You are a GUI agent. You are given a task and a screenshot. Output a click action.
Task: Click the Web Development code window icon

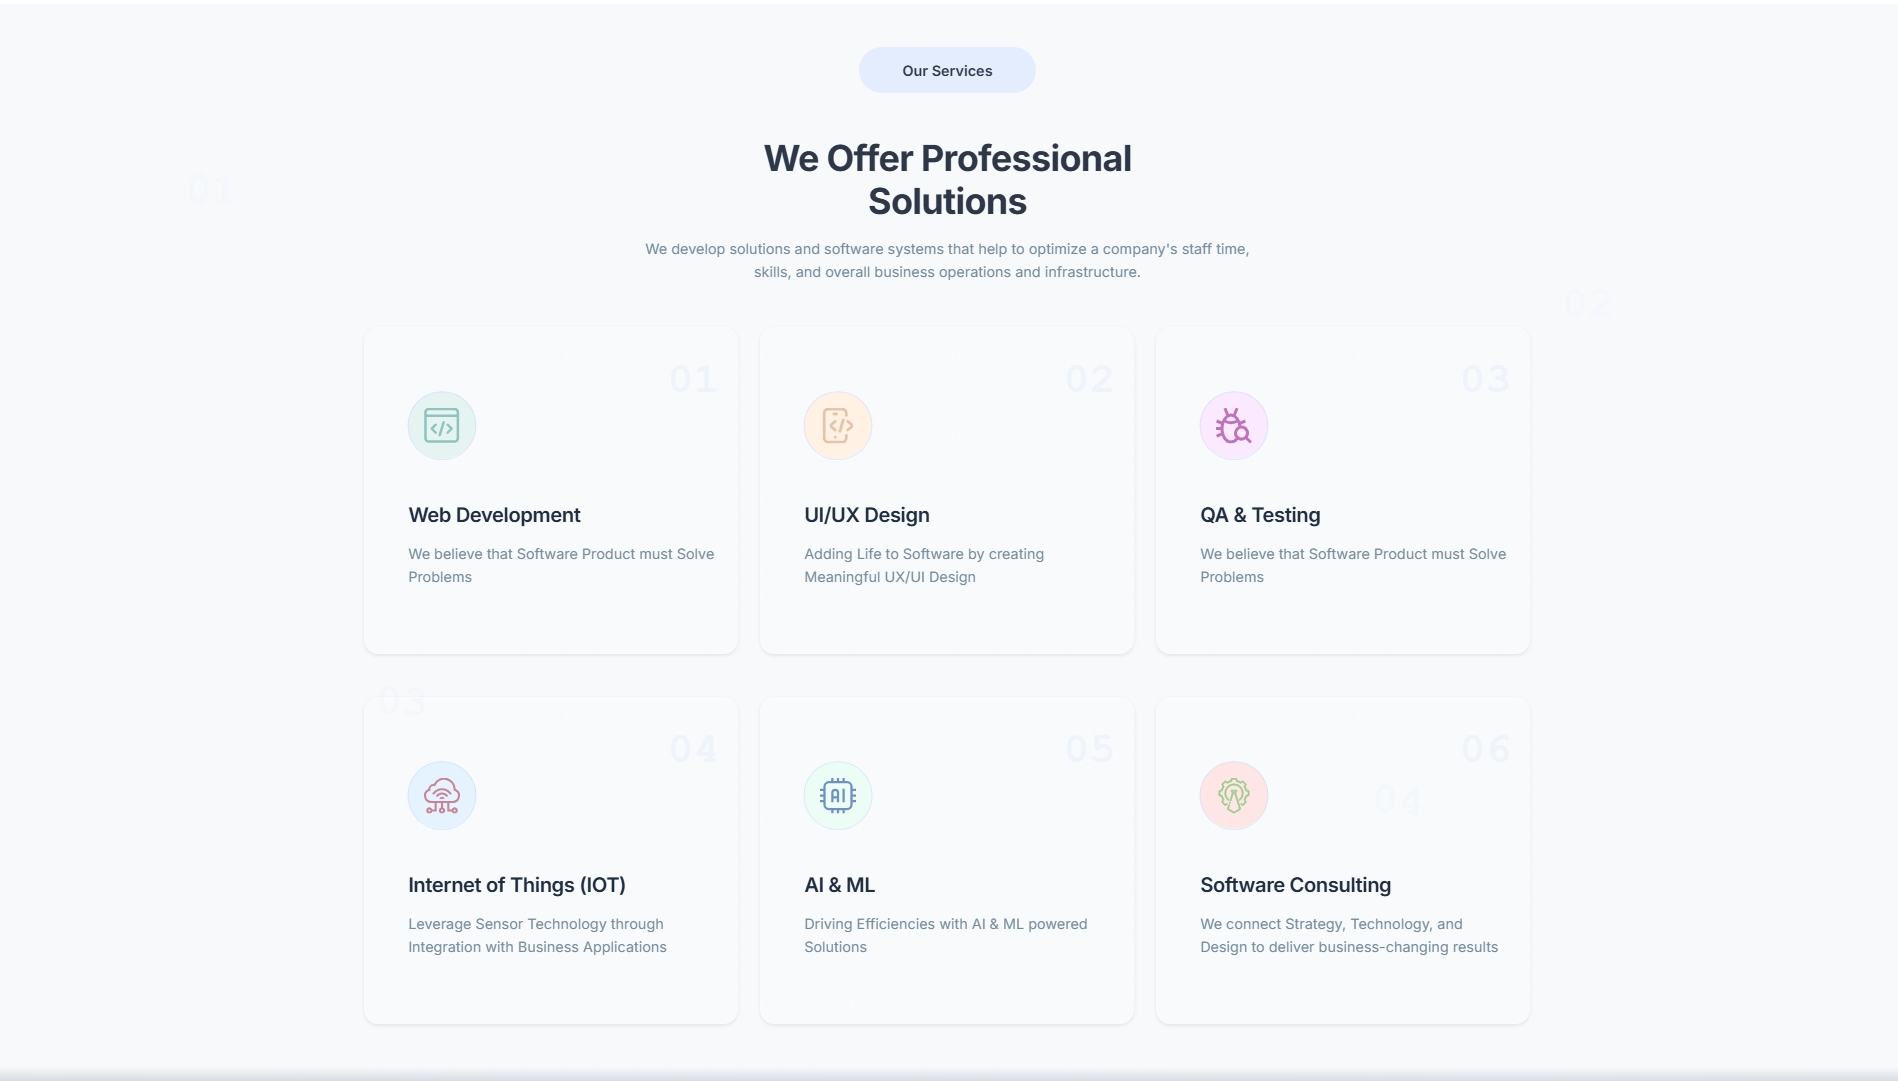pos(441,426)
